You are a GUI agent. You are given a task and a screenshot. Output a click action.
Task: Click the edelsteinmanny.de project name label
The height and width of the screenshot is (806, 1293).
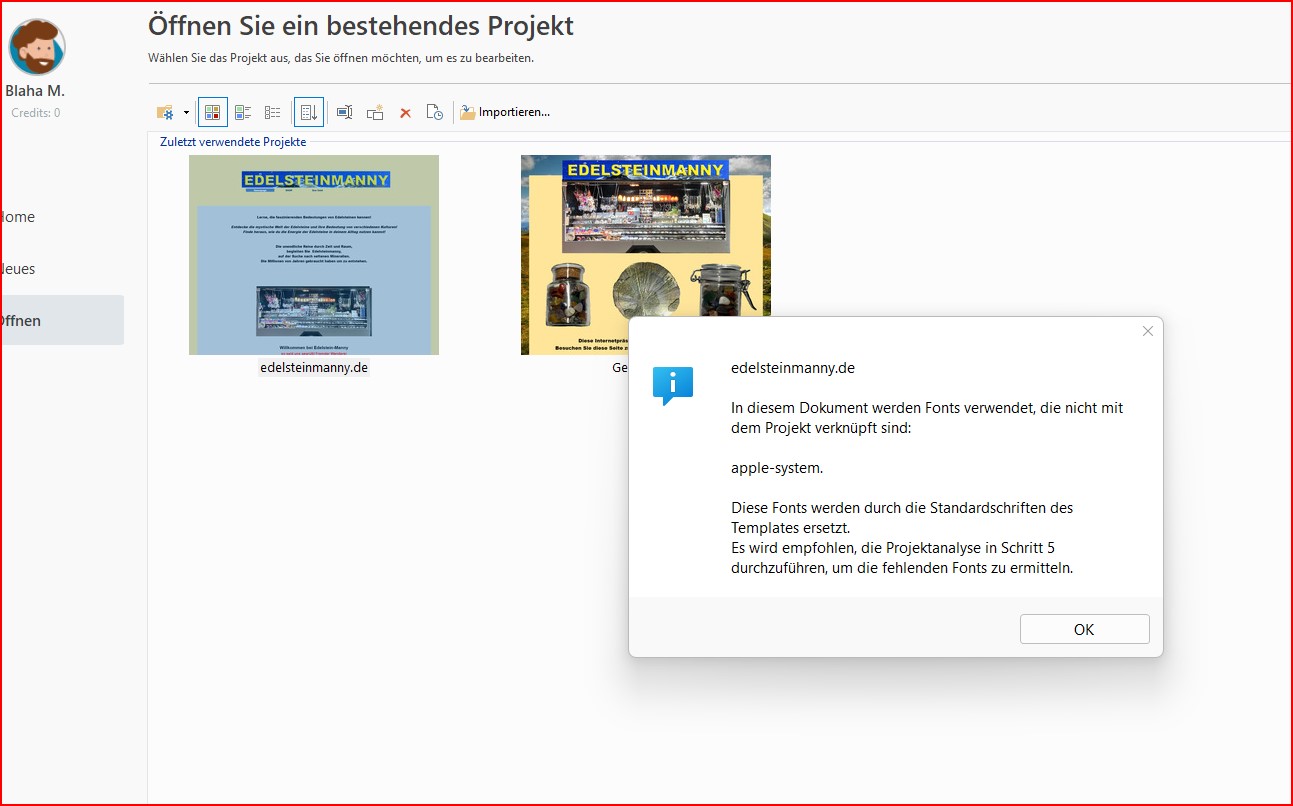(x=314, y=368)
